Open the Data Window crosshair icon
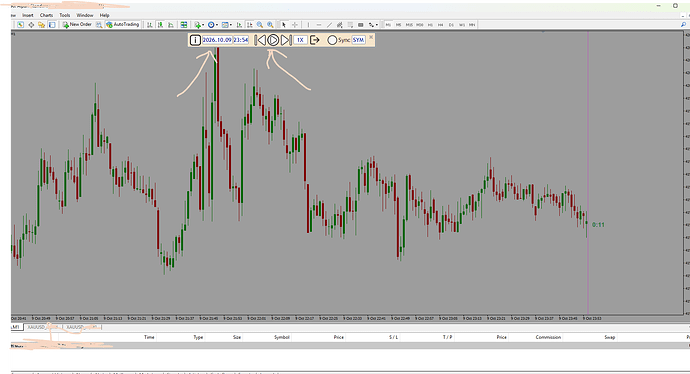This screenshot has height=374, width=690. click(31, 25)
